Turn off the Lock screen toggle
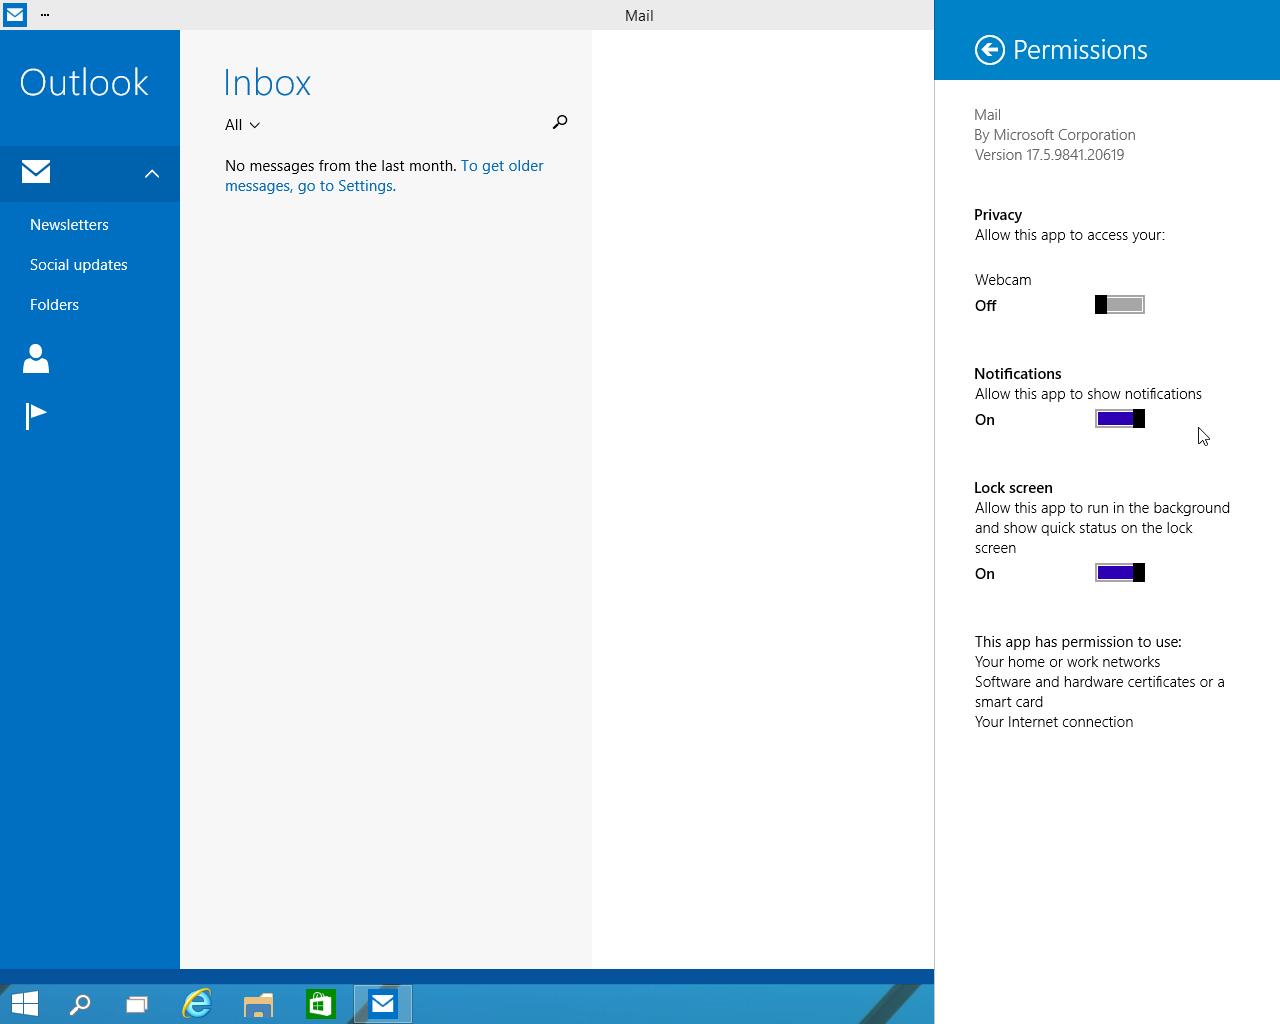Screen dimensions: 1280x1024 point(1120,573)
